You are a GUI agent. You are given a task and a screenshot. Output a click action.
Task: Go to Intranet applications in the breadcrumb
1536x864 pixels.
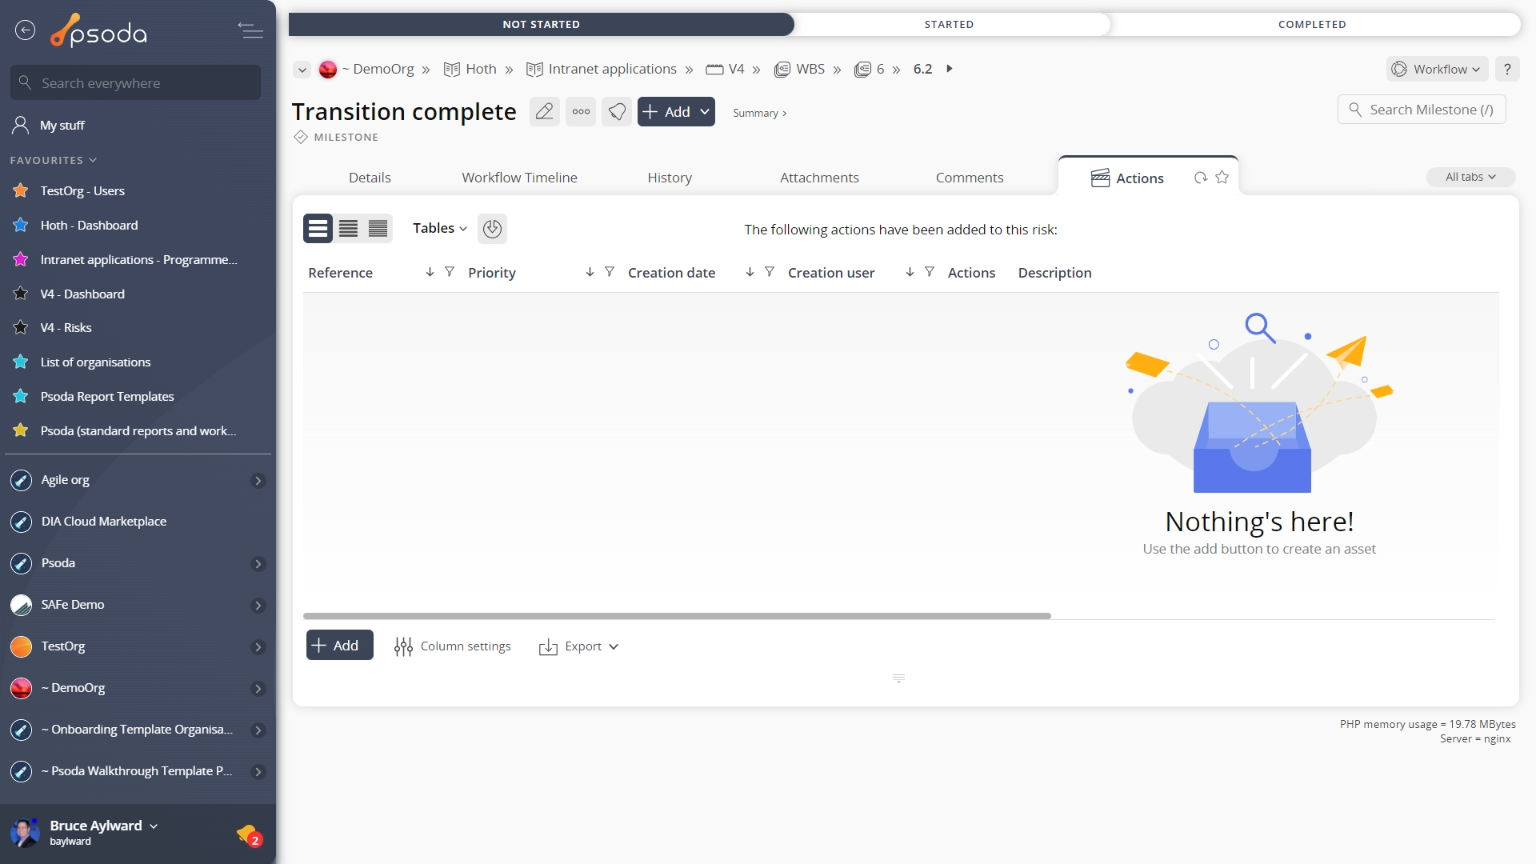(x=602, y=69)
